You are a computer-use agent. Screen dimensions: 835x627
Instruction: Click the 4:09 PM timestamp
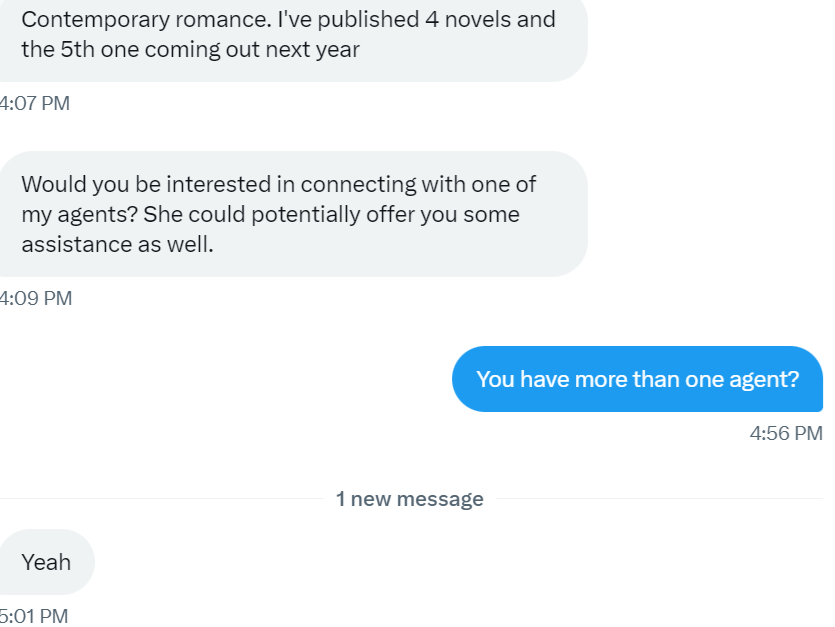tap(35, 298)
